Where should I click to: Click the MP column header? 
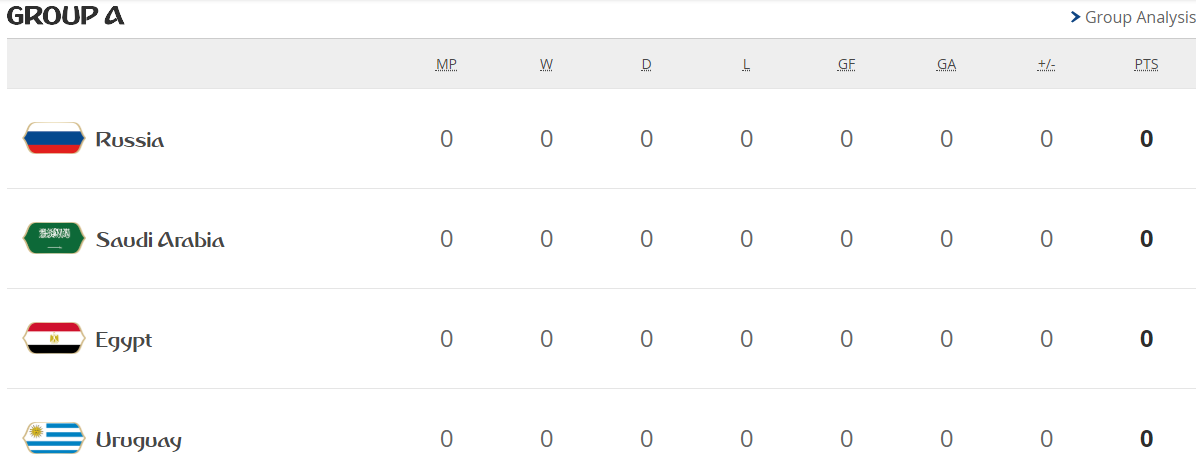click(446, 65)
